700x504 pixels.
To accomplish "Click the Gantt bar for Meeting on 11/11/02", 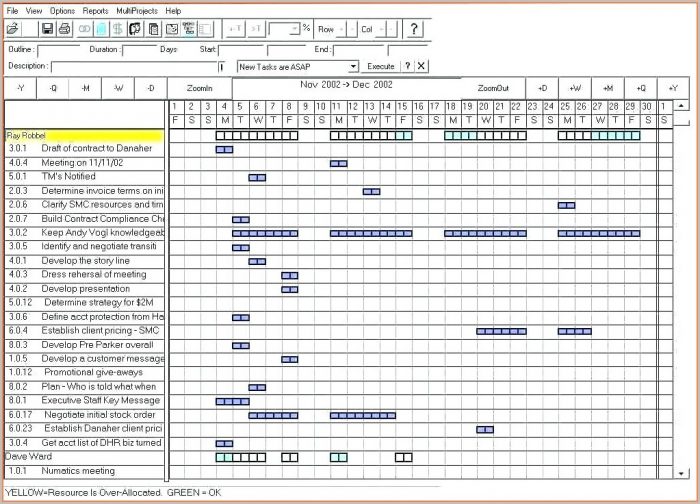I will [x=339, y=164].
